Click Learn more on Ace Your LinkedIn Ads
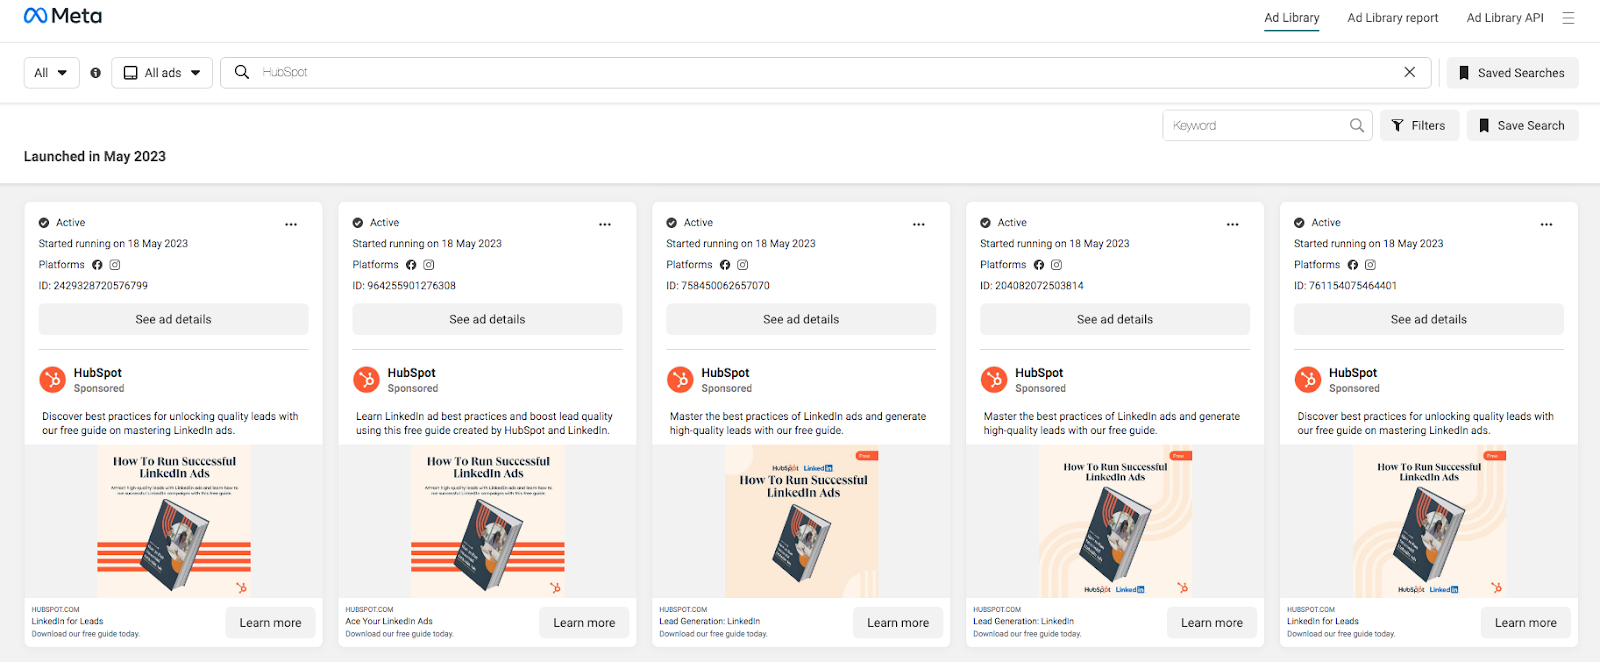The width and height of the screenshot is (1600, 662). point(585,622)
